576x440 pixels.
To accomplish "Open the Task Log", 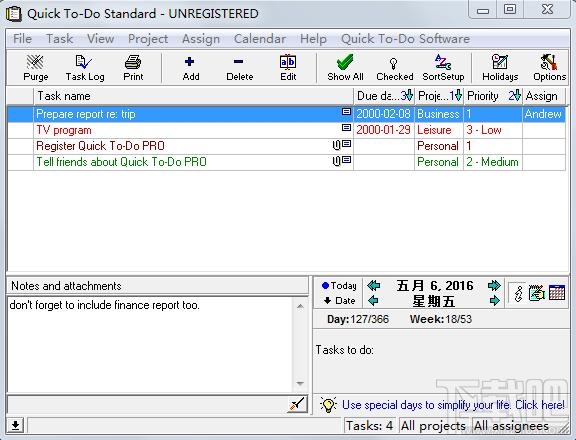I will (85, 68).
